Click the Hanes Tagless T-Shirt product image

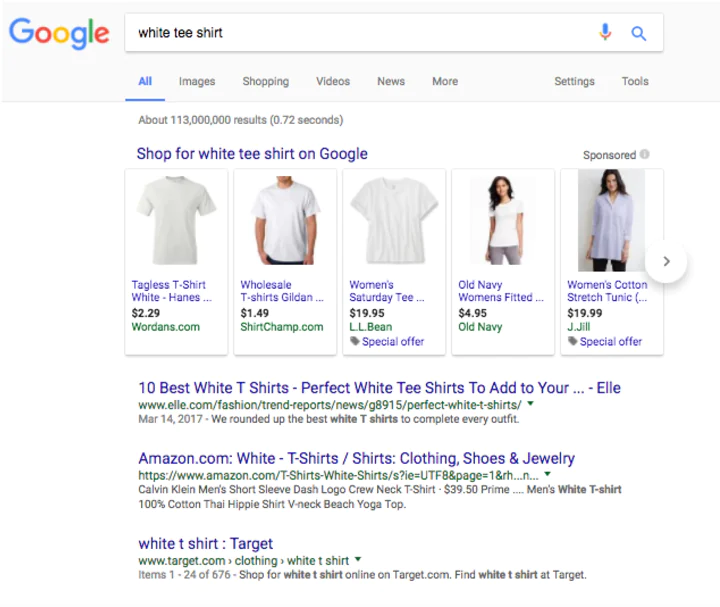[x=176, y=222]
